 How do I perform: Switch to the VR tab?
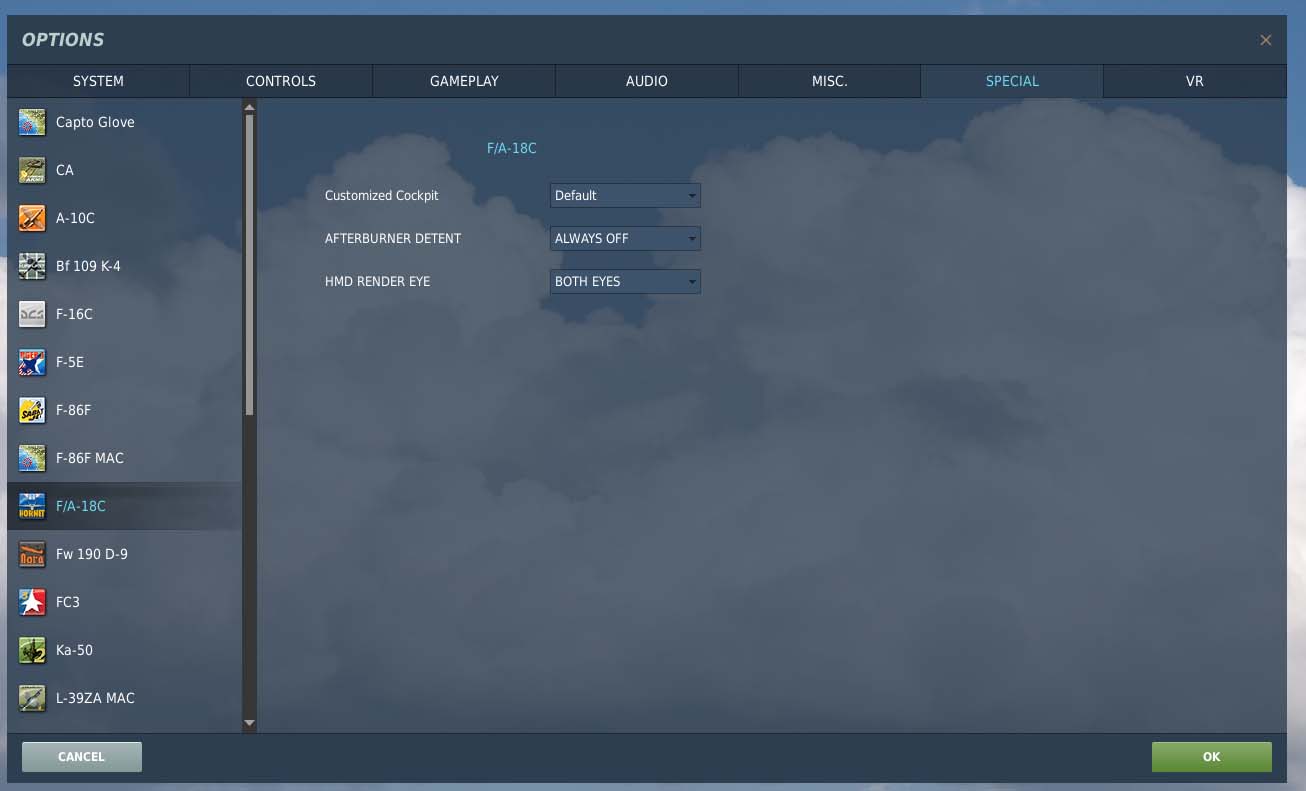pos(1195,81)
